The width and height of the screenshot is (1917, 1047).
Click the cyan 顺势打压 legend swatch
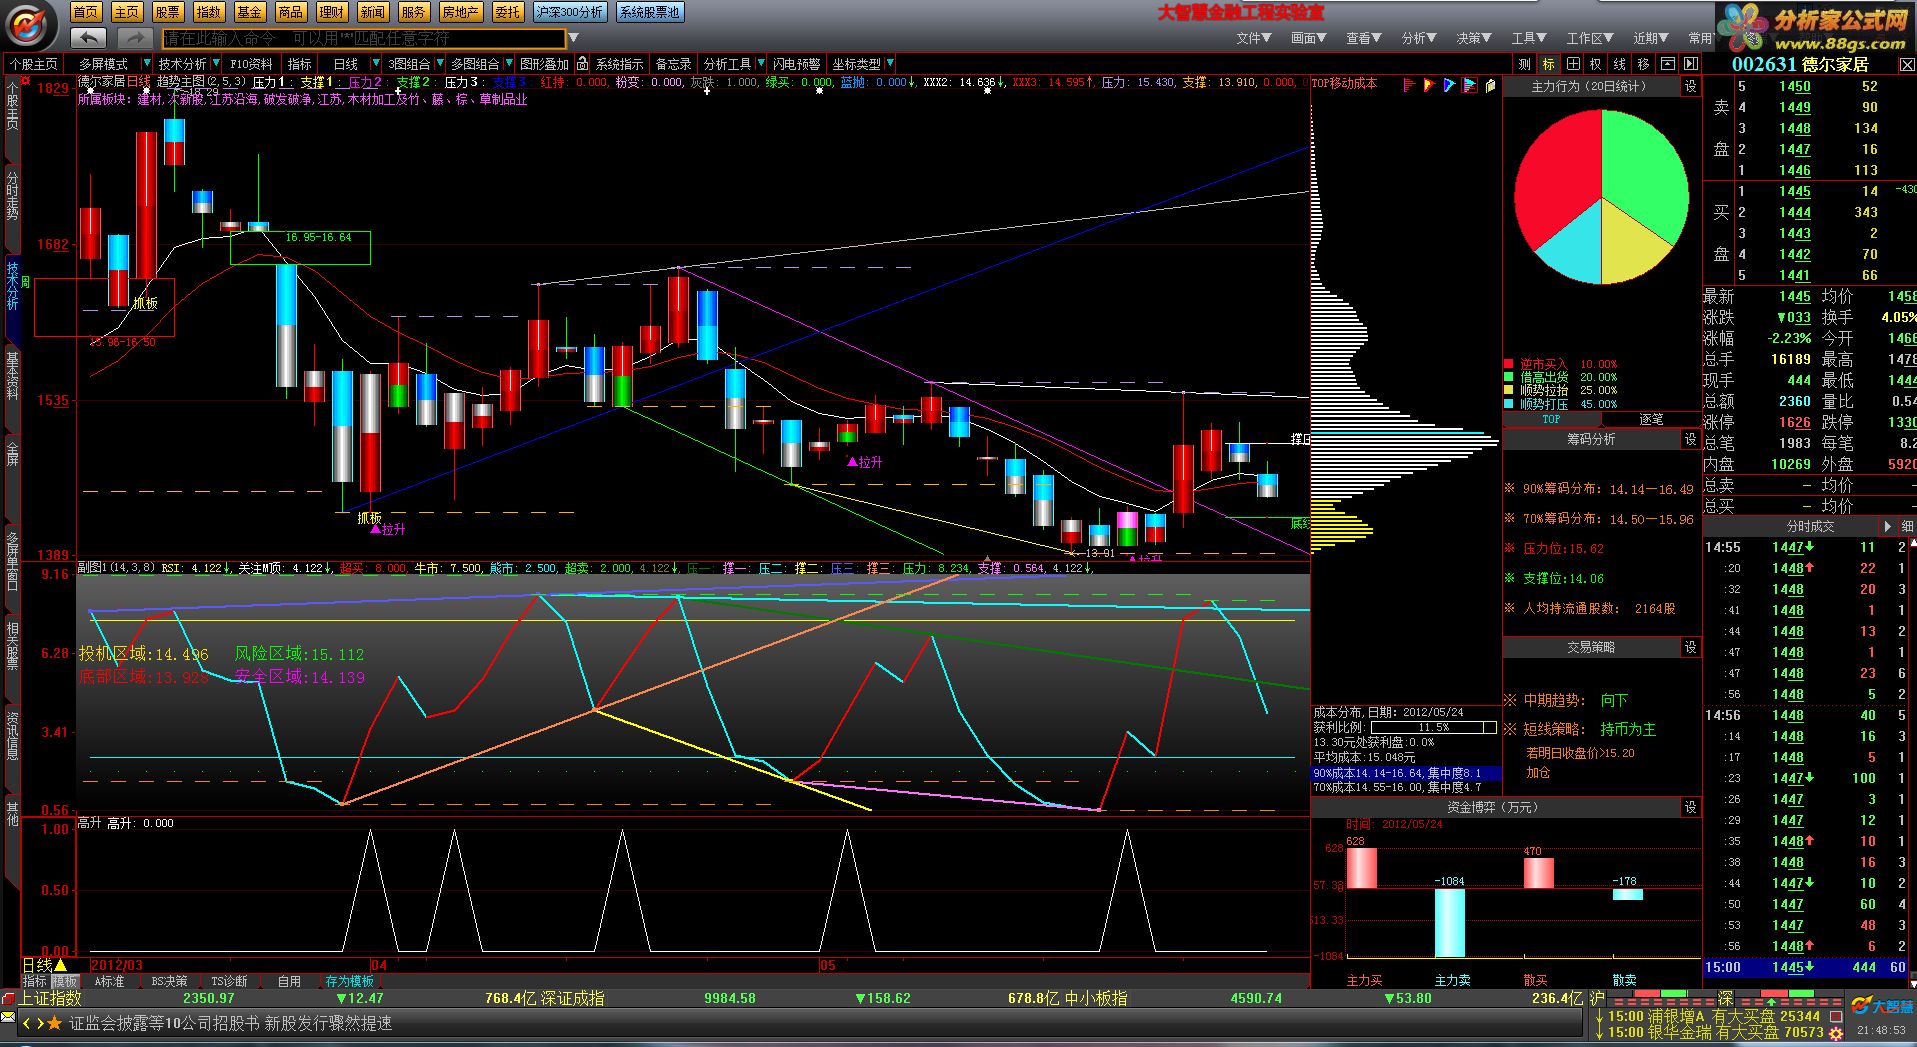coord(1509,404)
